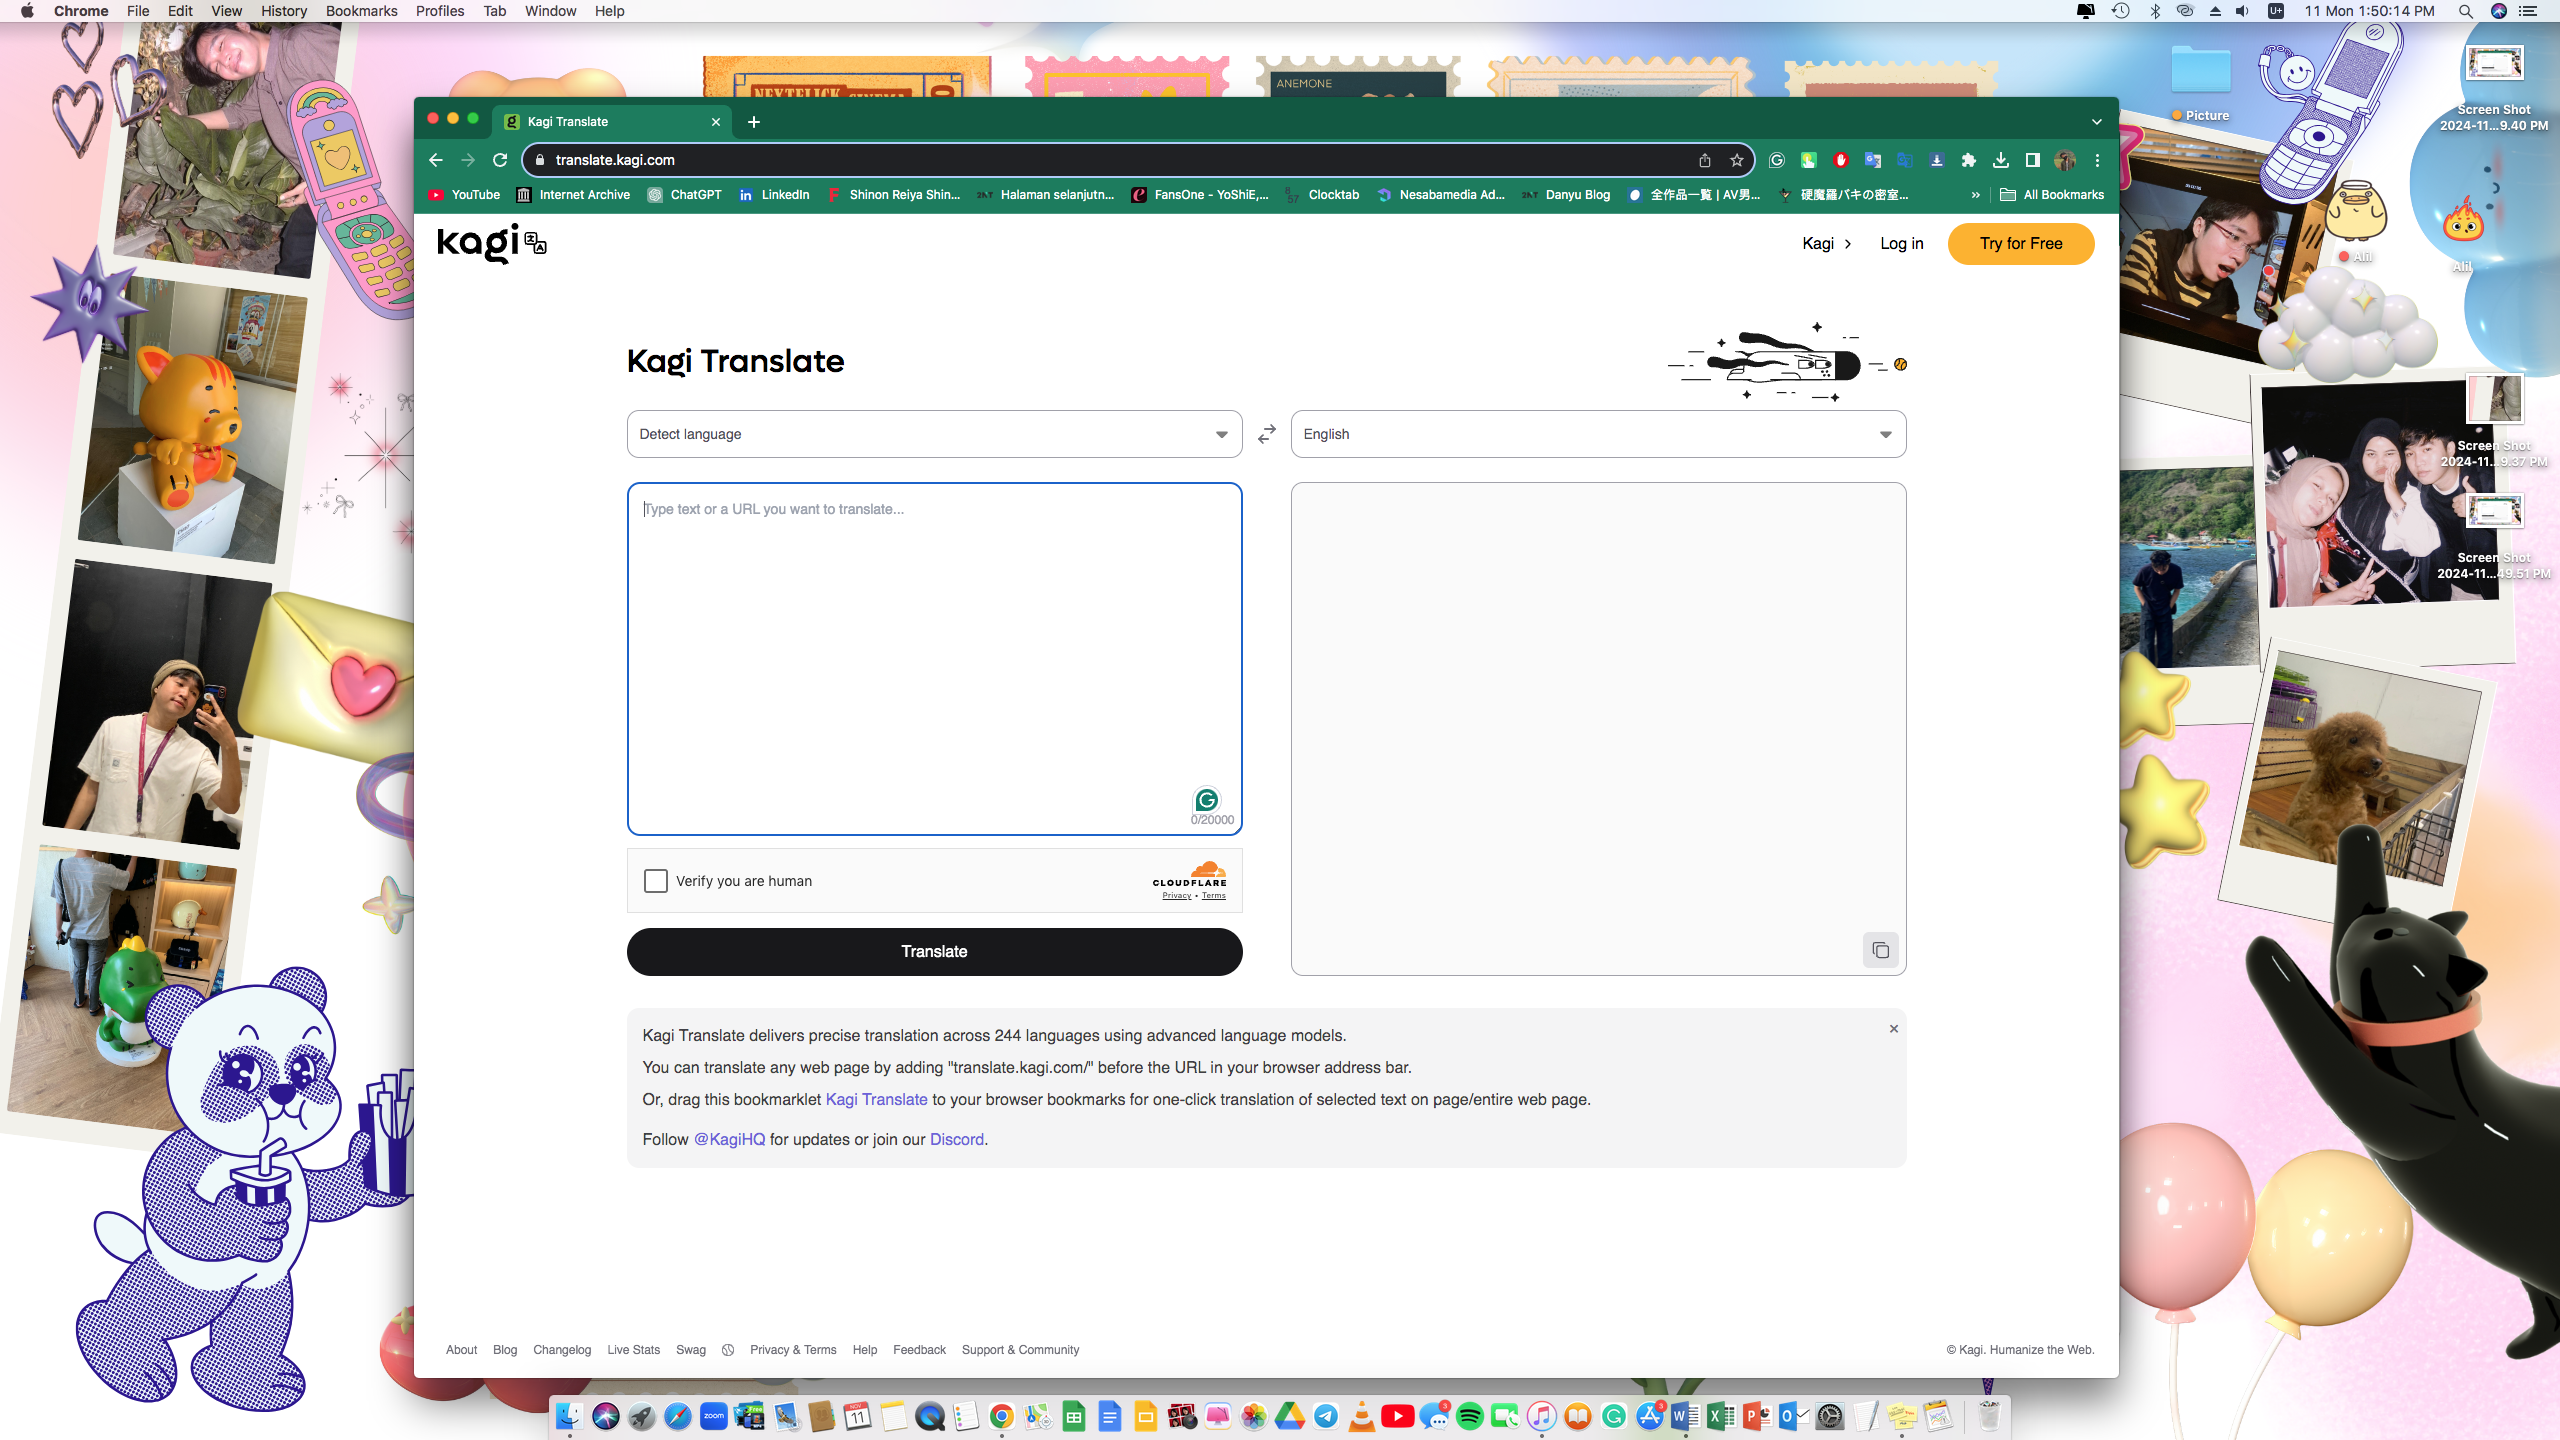Open the red stop-hand adblock extension

click(x=1841, y=160)
